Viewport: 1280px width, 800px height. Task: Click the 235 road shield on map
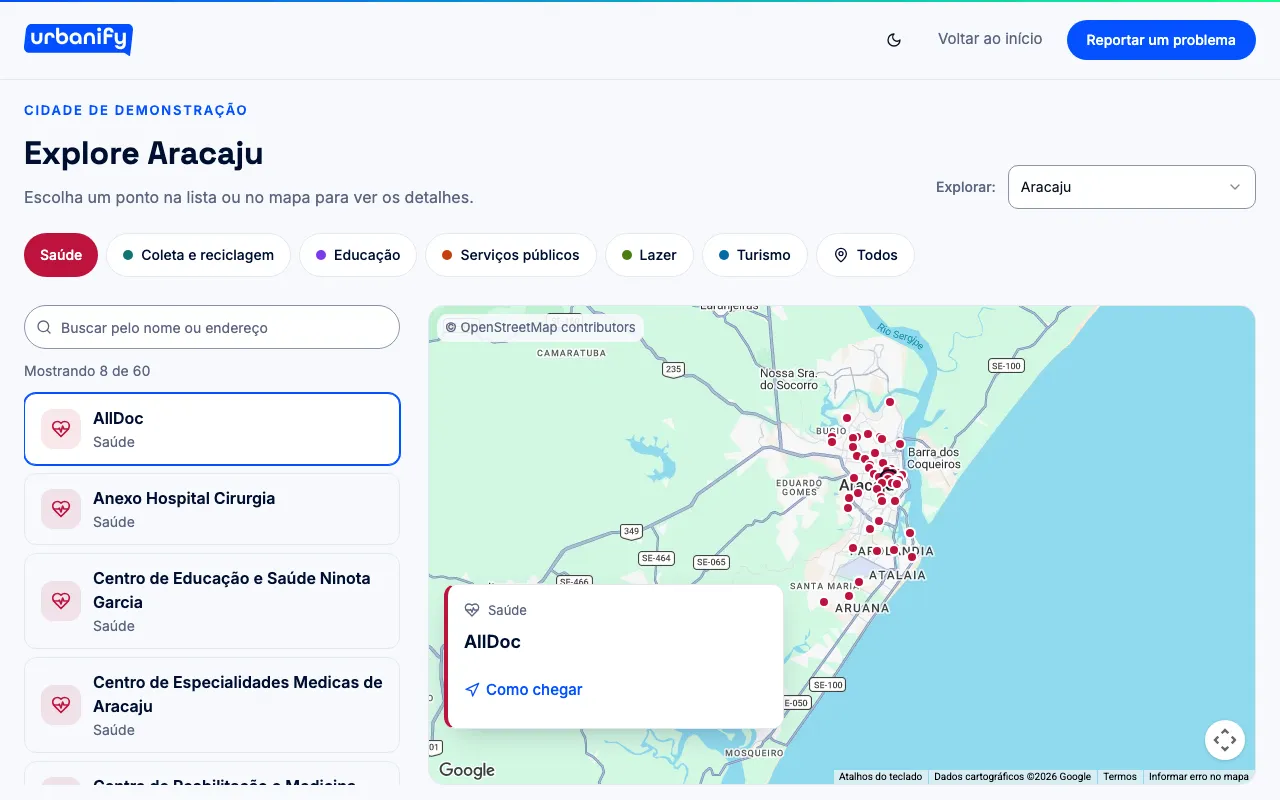[x=673, y=370]
